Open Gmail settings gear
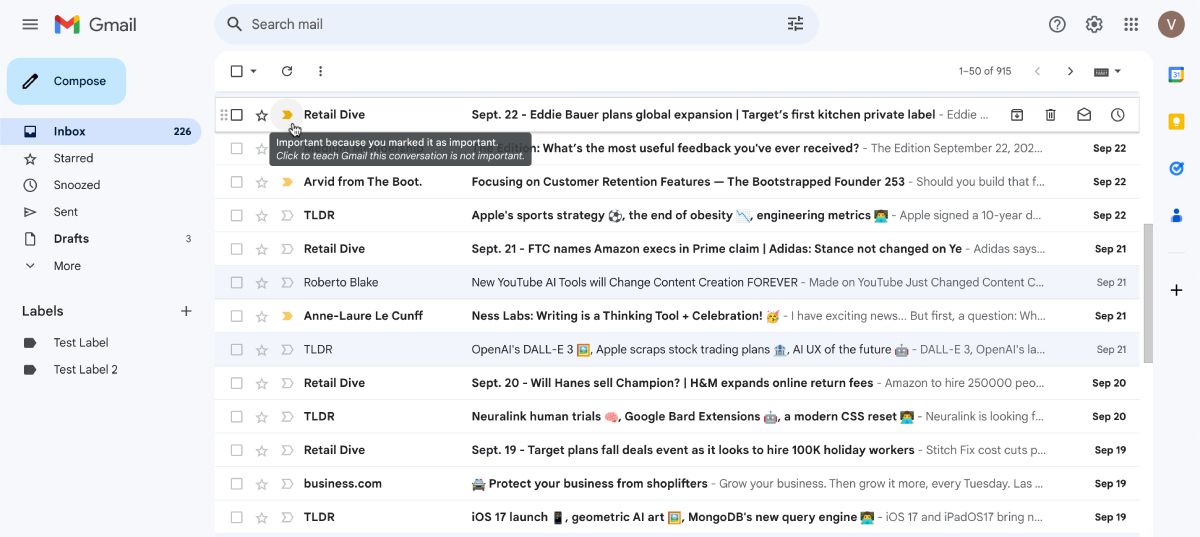The width and height of the screenshot is (1200, 537). click(1094, 24)
